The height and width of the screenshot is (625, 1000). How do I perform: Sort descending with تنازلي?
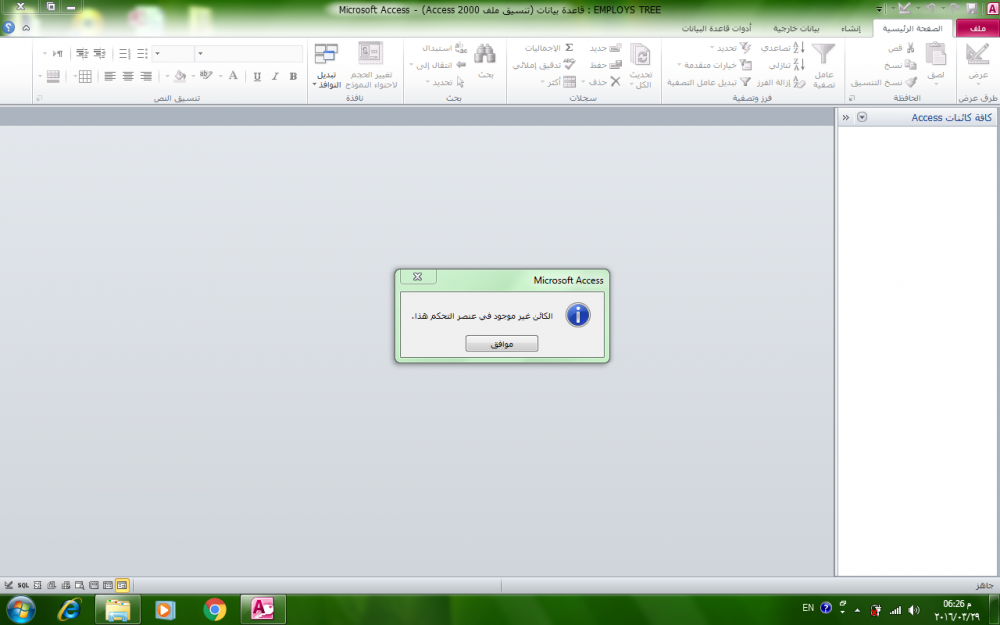click(x=786, y=65)
